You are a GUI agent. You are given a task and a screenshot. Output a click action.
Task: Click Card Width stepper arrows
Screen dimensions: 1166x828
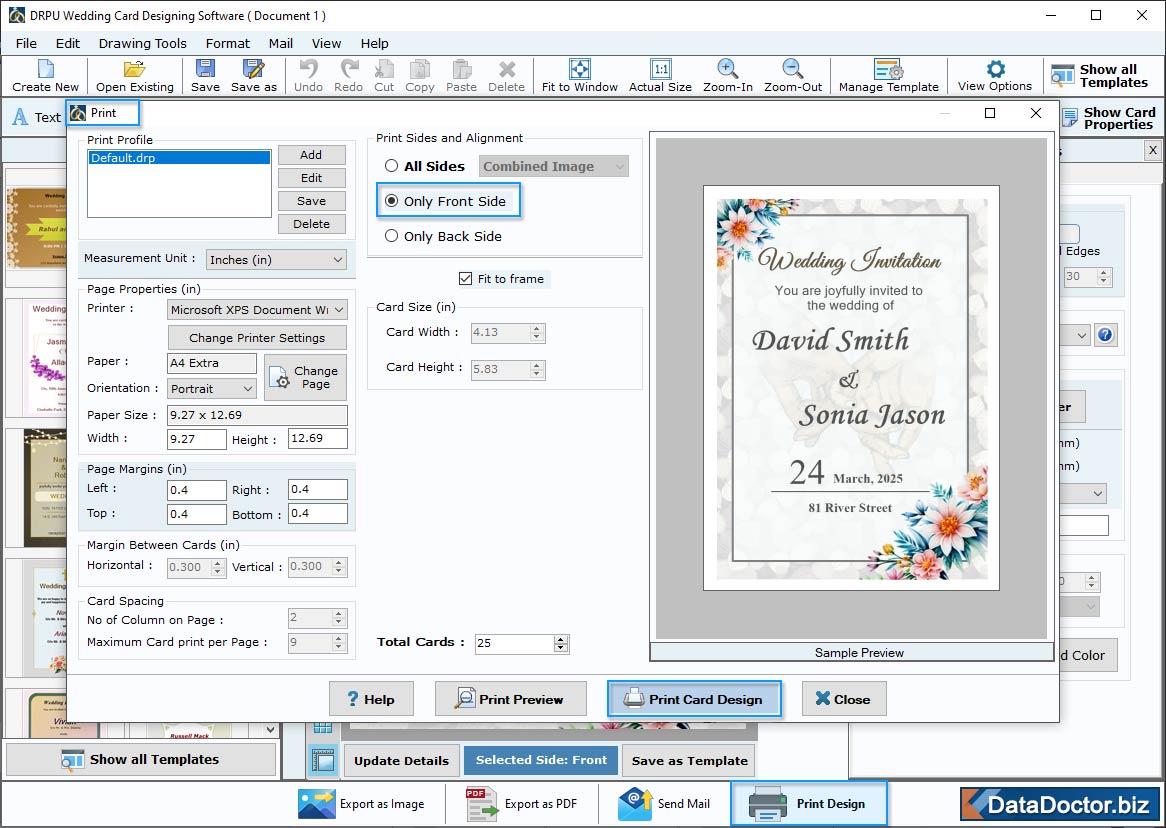pyautogui.click(x=537, y=333)
